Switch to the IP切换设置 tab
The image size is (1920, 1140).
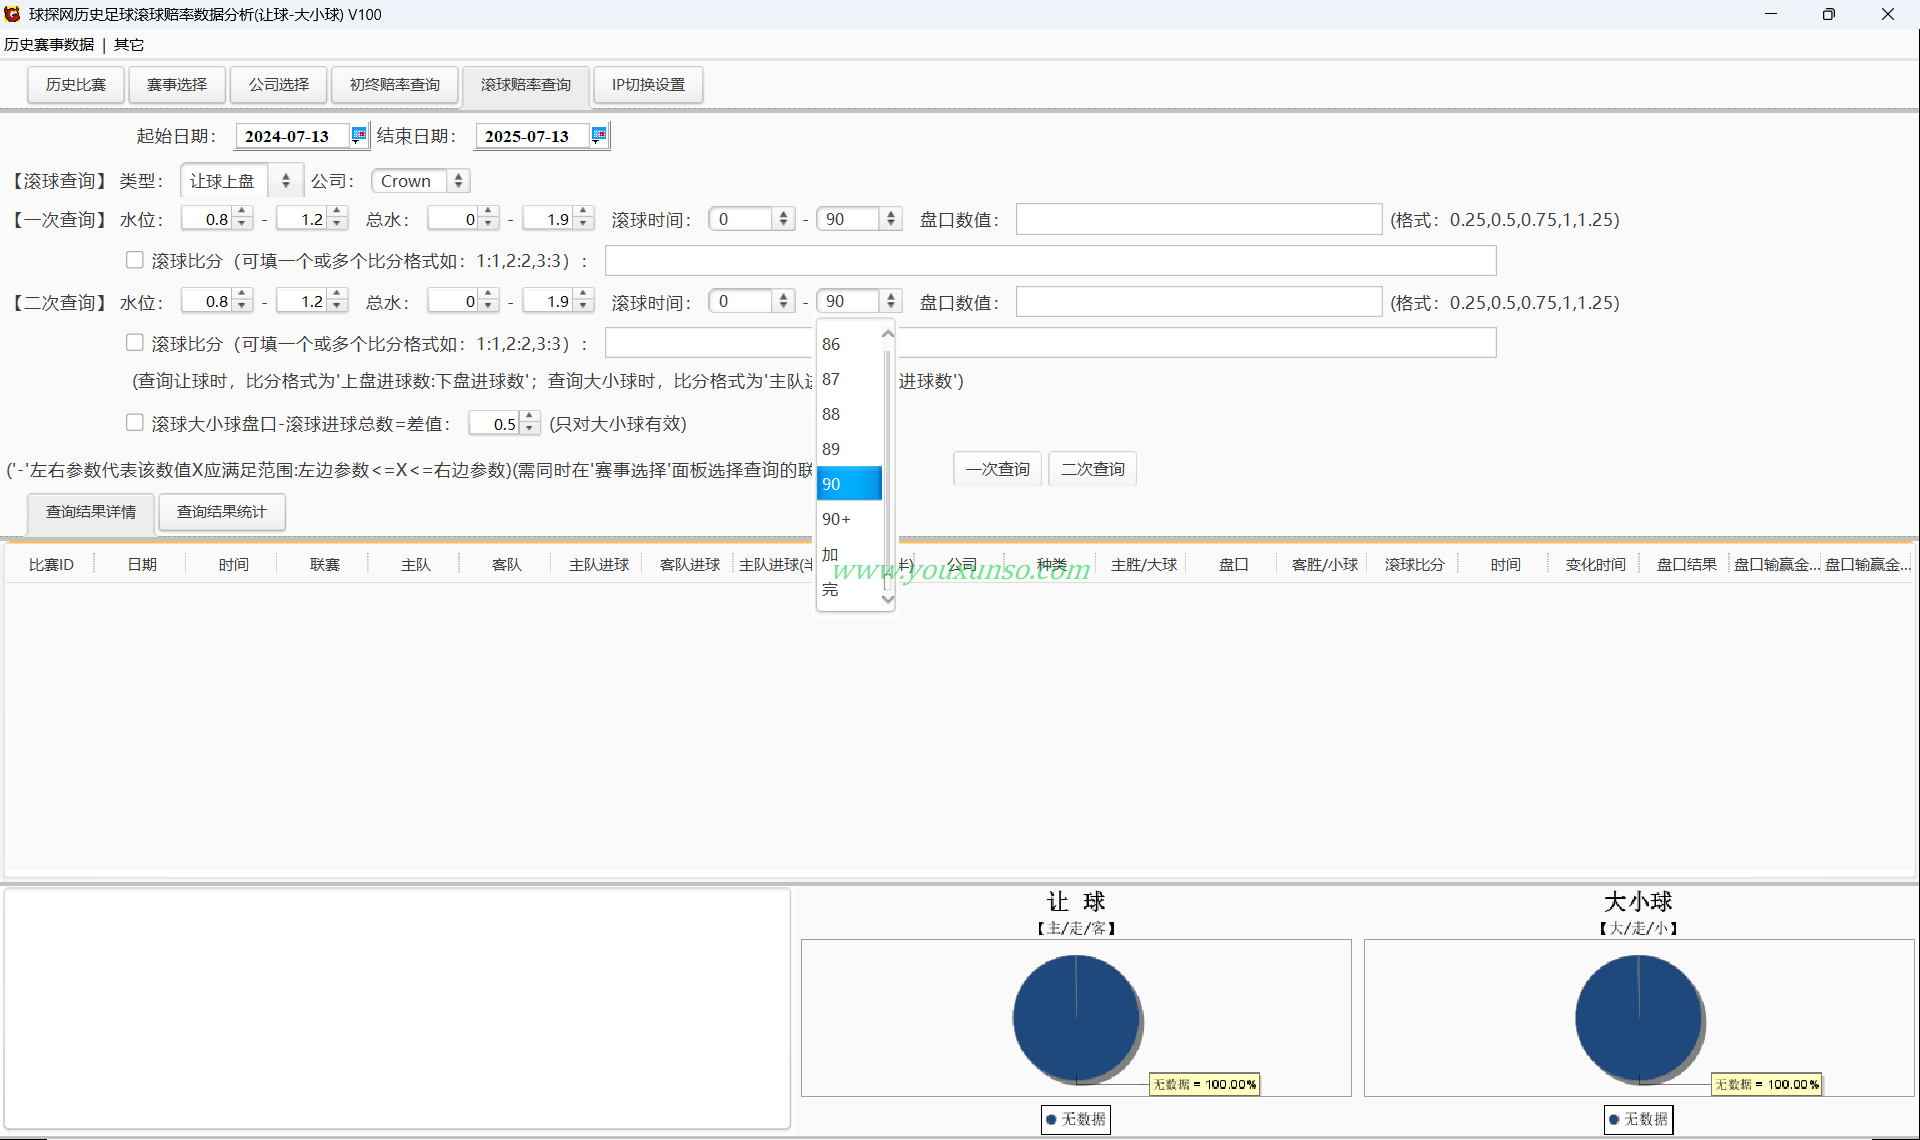tap(649, 85)
